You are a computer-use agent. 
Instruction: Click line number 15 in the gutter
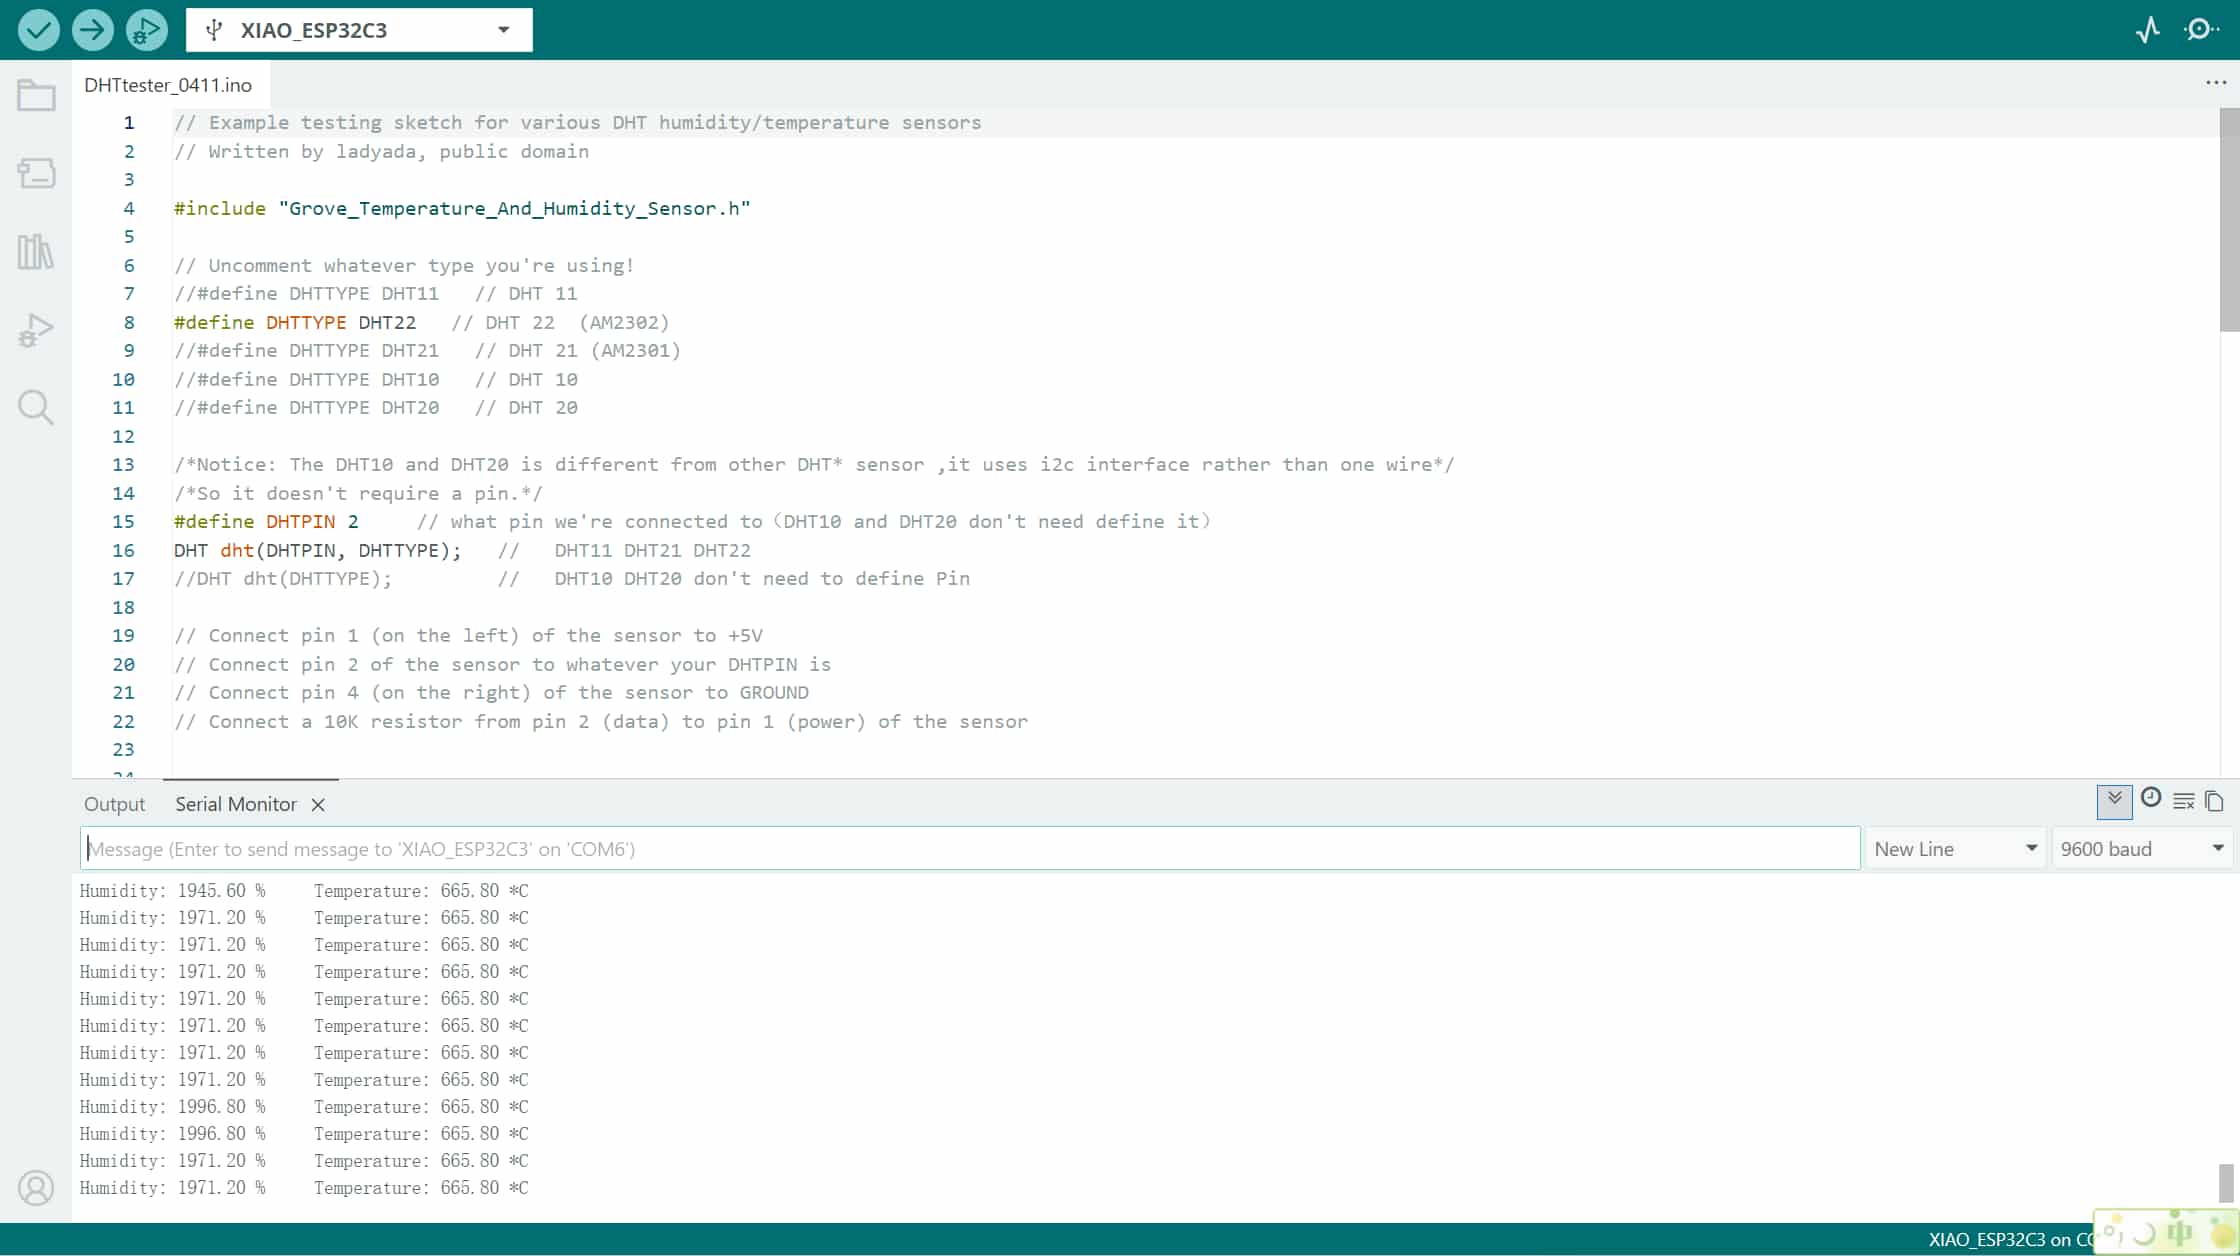[123, 521]
